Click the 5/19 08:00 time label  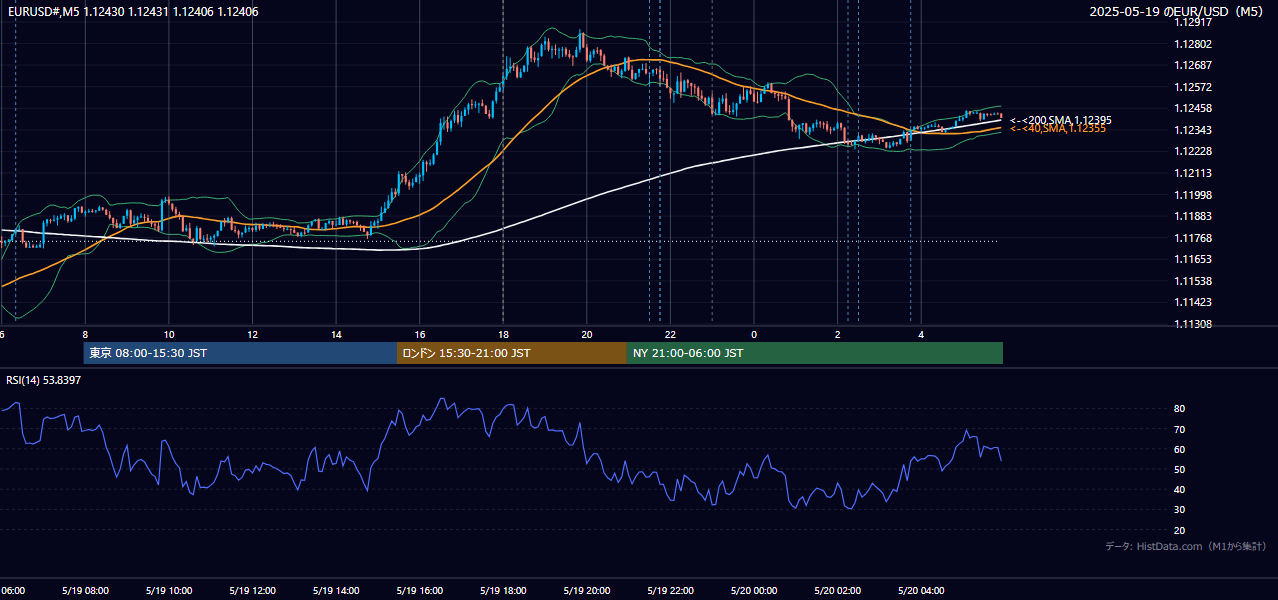click(84, 591)
